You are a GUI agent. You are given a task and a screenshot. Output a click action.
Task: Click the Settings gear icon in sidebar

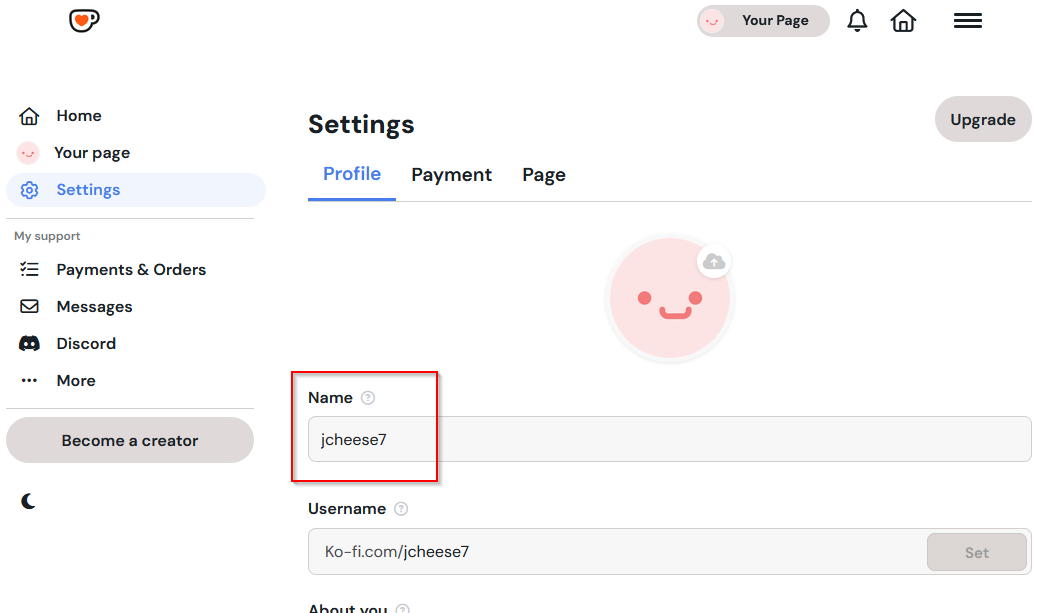[x=30, y=189]
